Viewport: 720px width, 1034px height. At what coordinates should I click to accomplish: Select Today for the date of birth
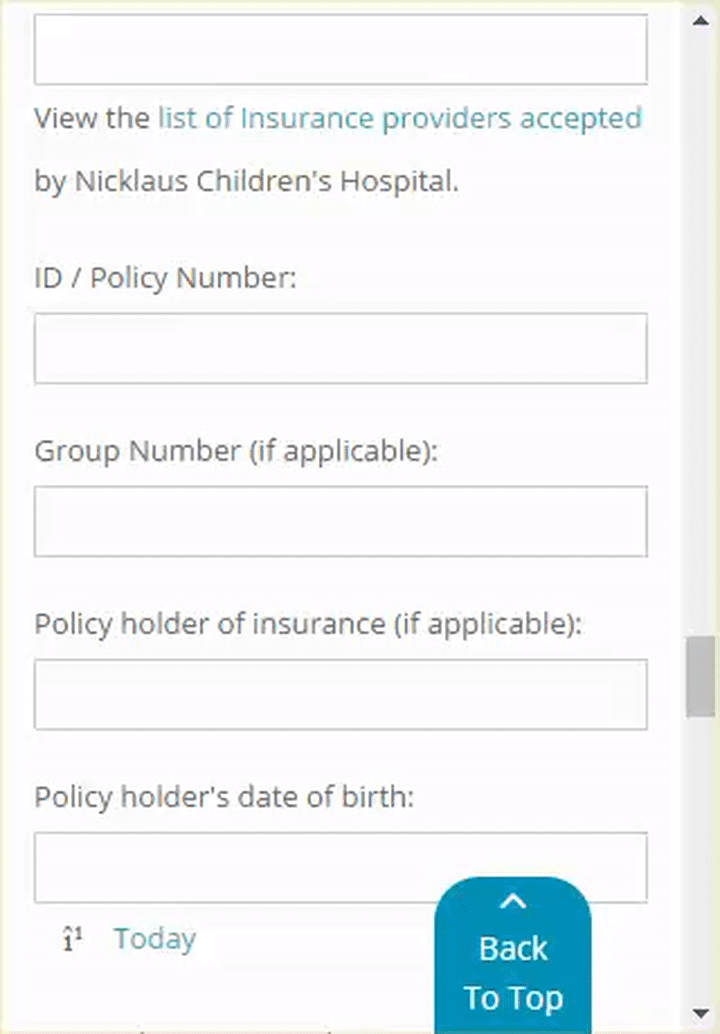click(x=154, y=939)
